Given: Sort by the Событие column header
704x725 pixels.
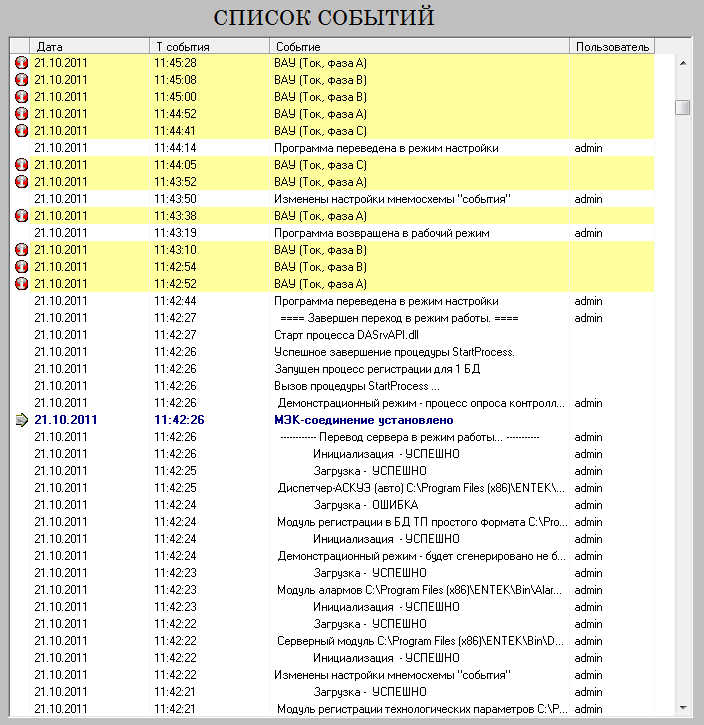Looking at the screenshot, I should coord(419,46).
